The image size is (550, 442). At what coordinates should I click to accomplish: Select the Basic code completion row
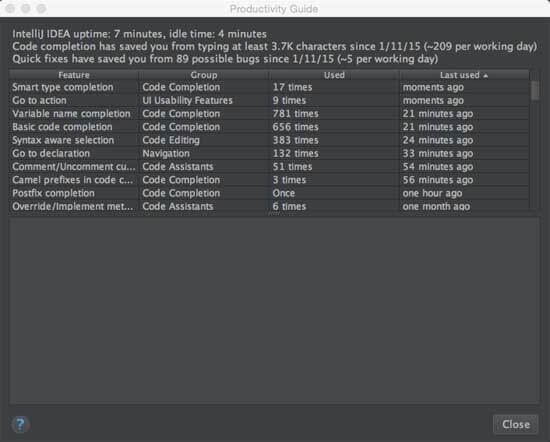269,127
